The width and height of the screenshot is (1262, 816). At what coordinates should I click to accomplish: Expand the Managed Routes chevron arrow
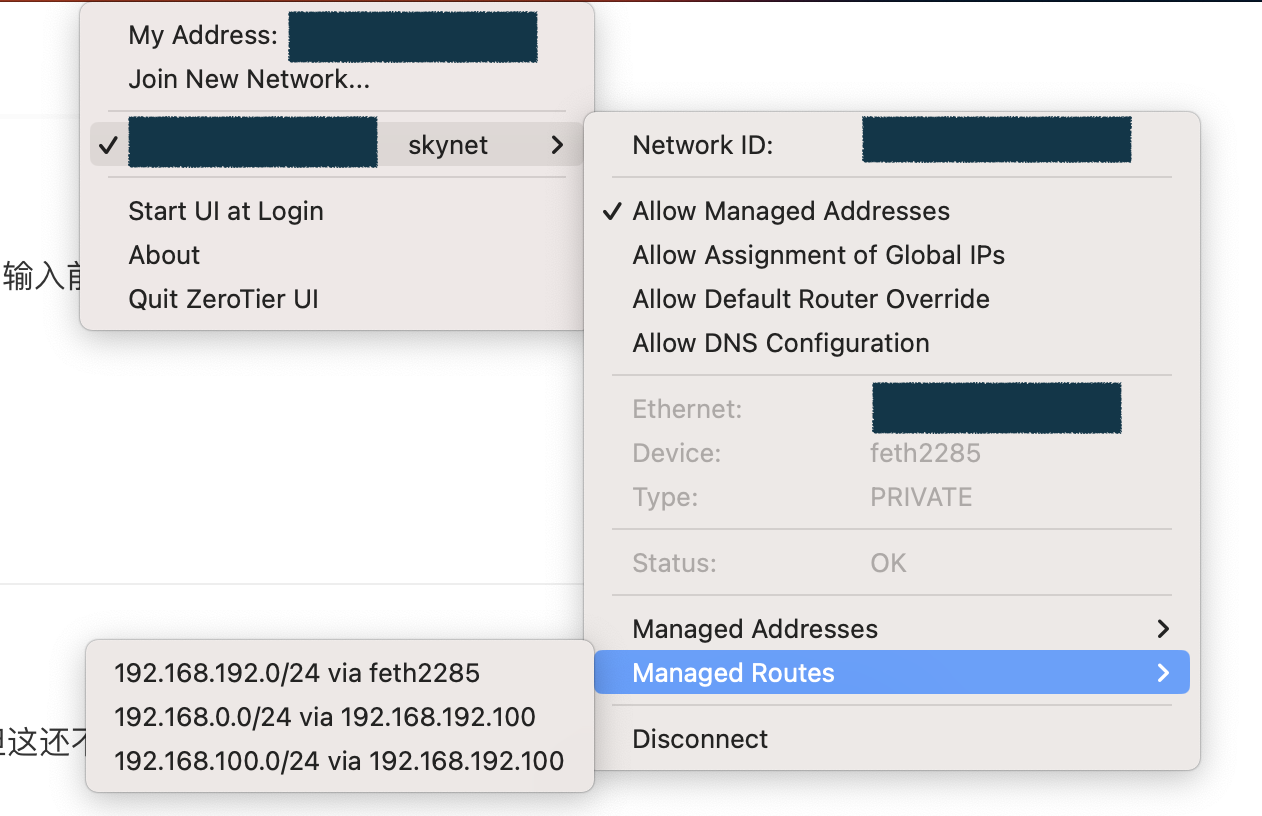point(1162,673)
